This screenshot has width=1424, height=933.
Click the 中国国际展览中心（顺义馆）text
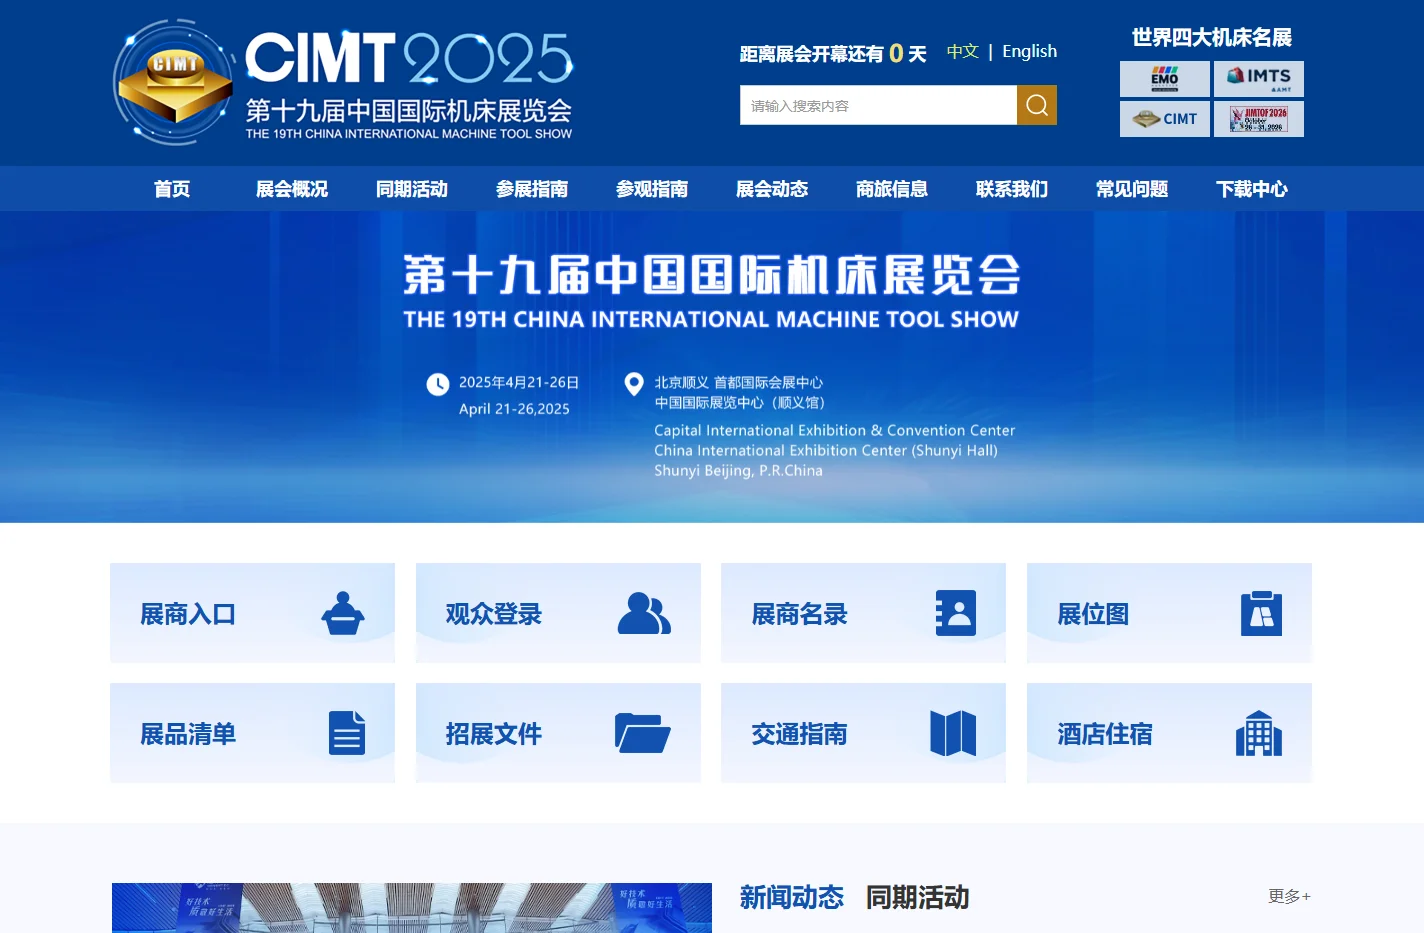(x=740, y=402)
